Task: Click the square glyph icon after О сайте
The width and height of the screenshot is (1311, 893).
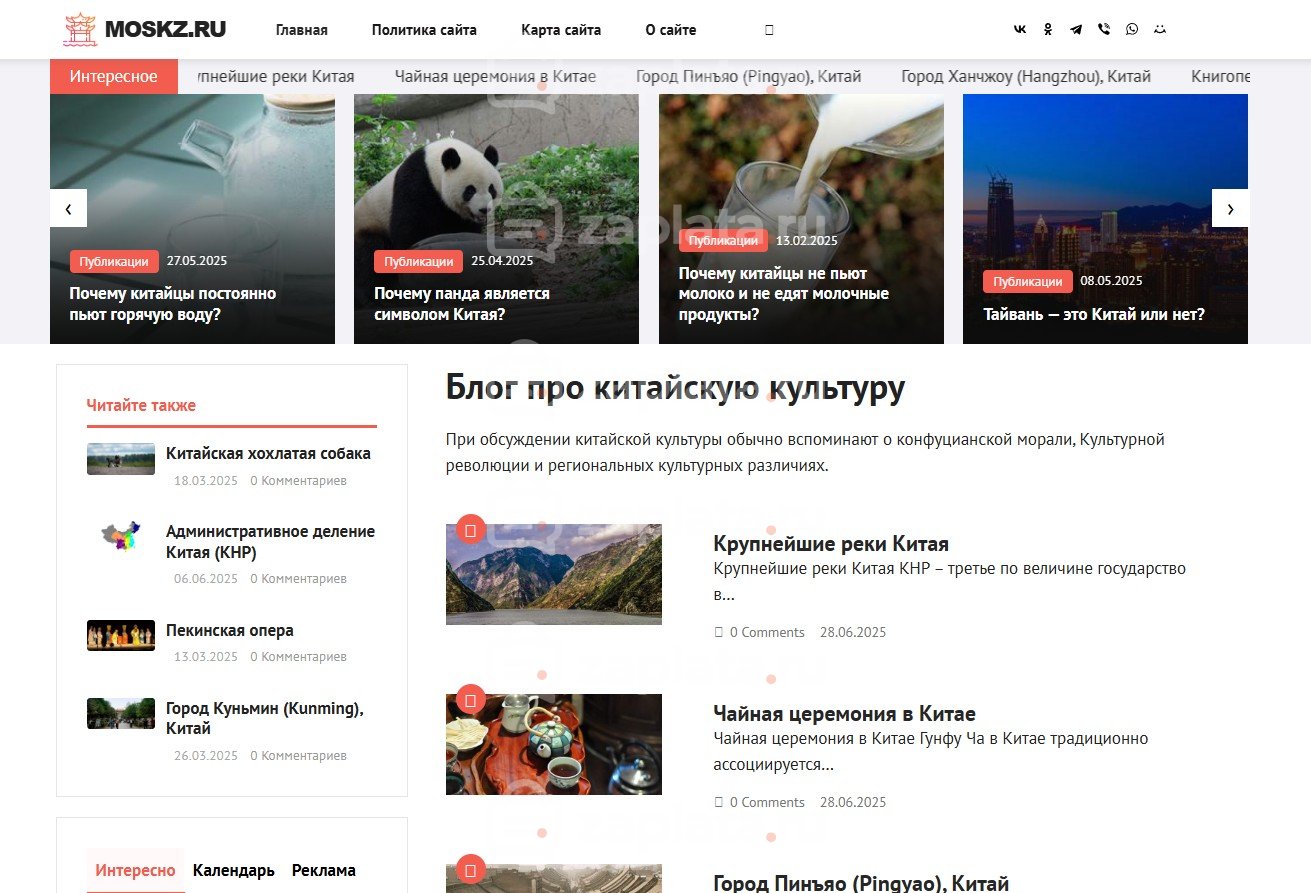Action: tap(769, 30)
